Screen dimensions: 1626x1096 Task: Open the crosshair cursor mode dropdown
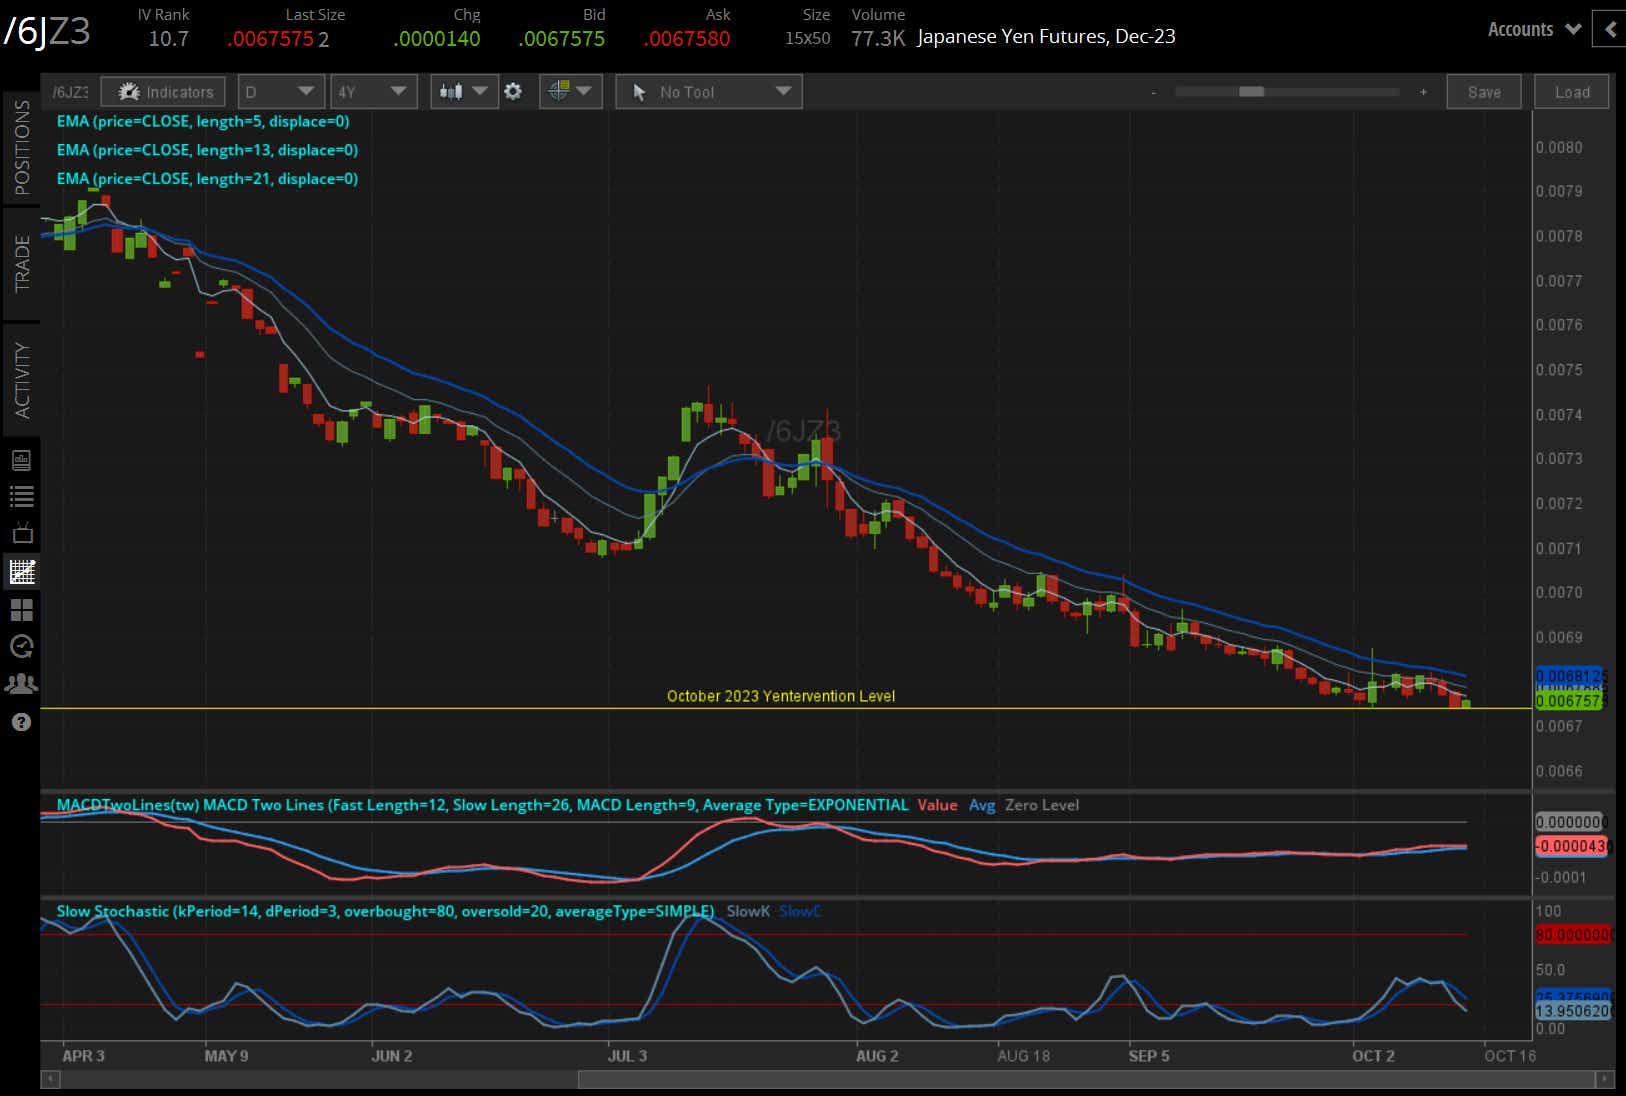[x=570, y=92]
